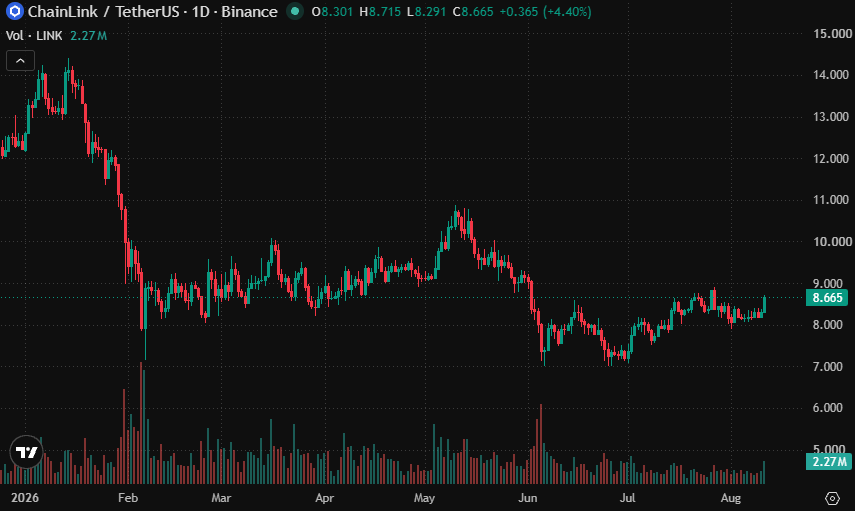
Task: Click the ChainLink / TetherUS symbol title
Action: point(104,11)
